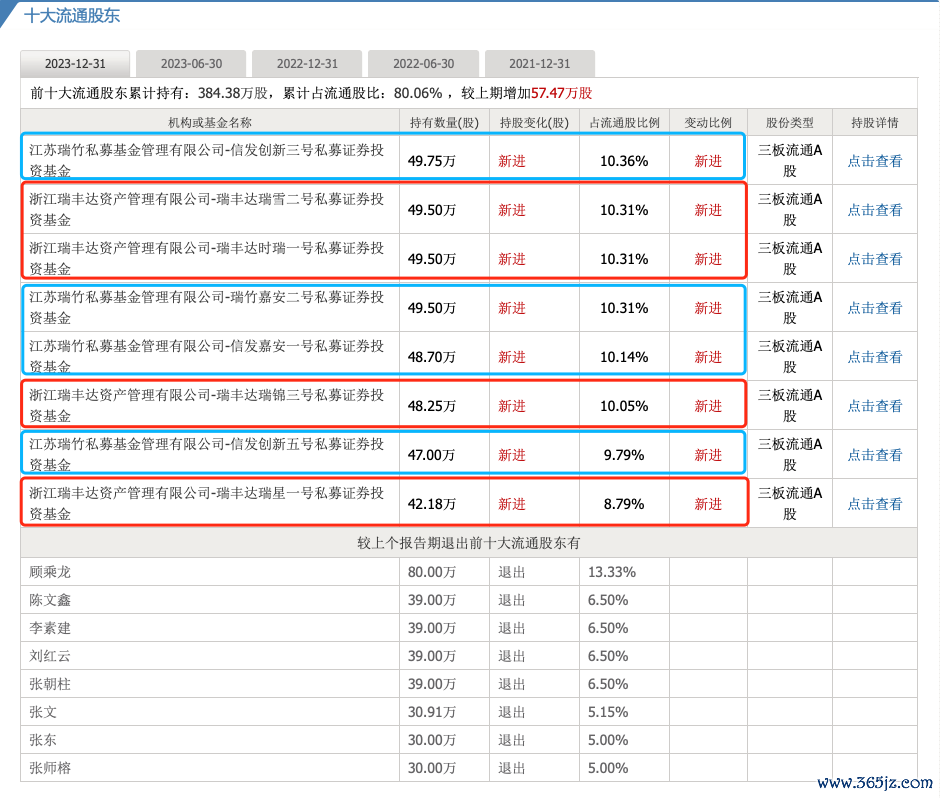Select exited shareholder 陈文鑫
Image resolution: width=940 pixels, height=798 pixels.
pyautogui.click(x=50, y=600)
